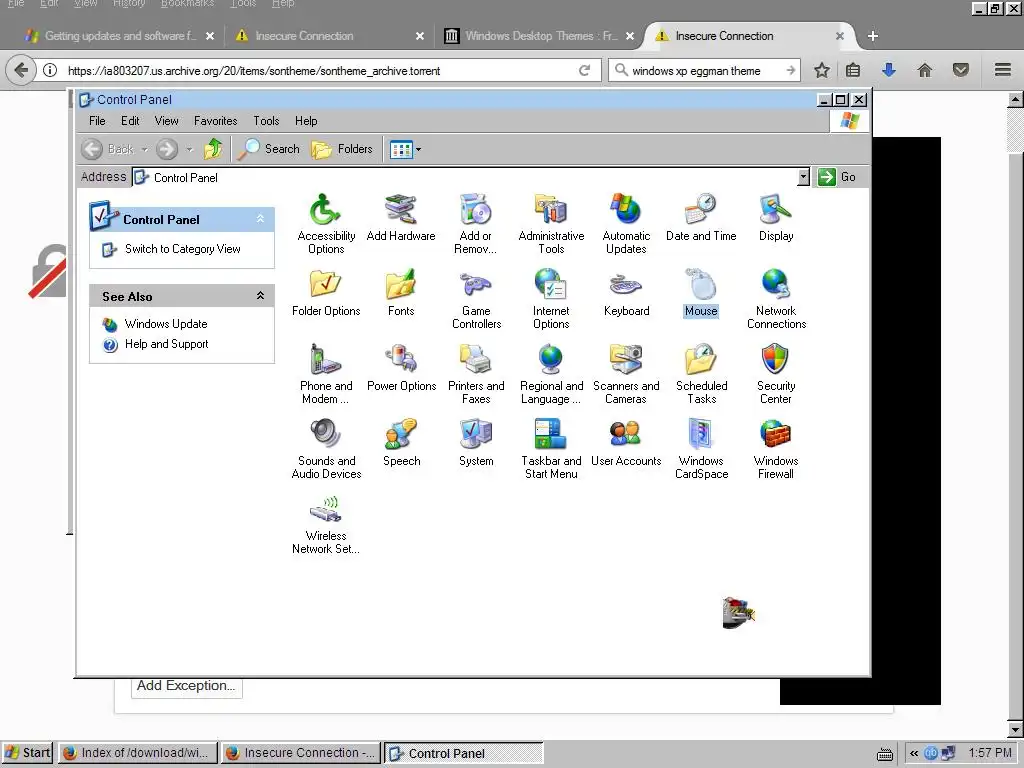The width and height of the screenshot is (1024, 768).
Task: Open the Edit menu in Control Panel
Action: (130, 121)
